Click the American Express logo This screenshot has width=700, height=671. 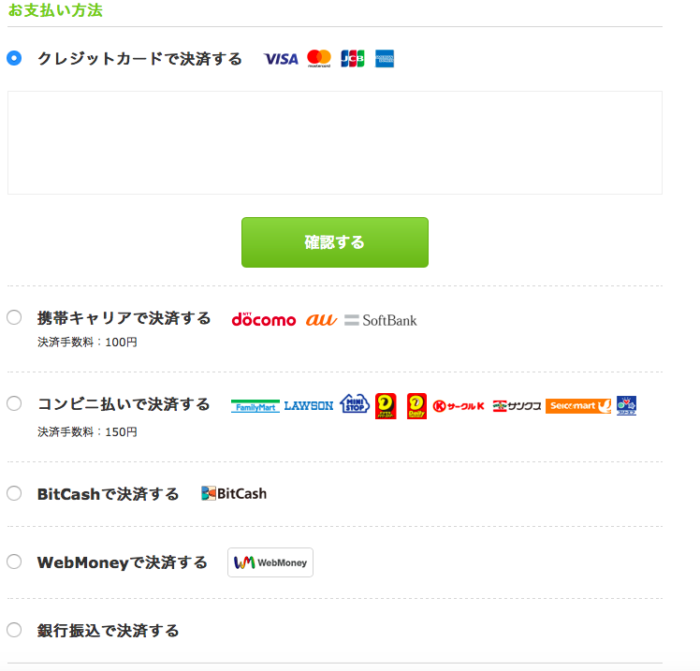tap(384, 58)
